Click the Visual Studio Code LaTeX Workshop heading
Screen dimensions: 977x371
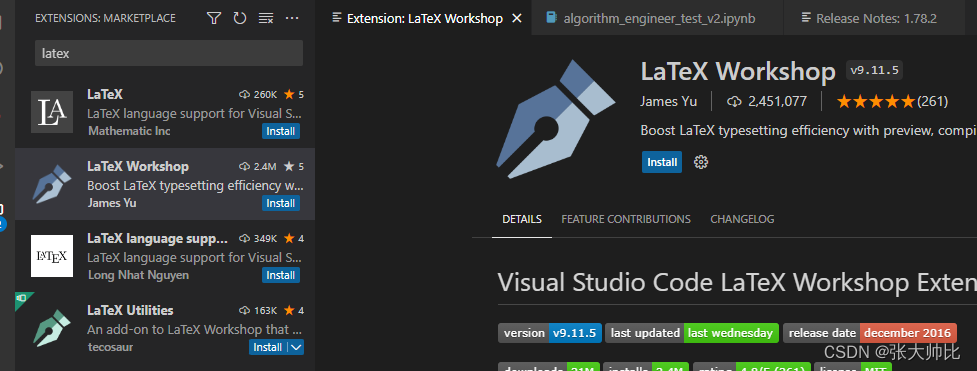[737, 282]
